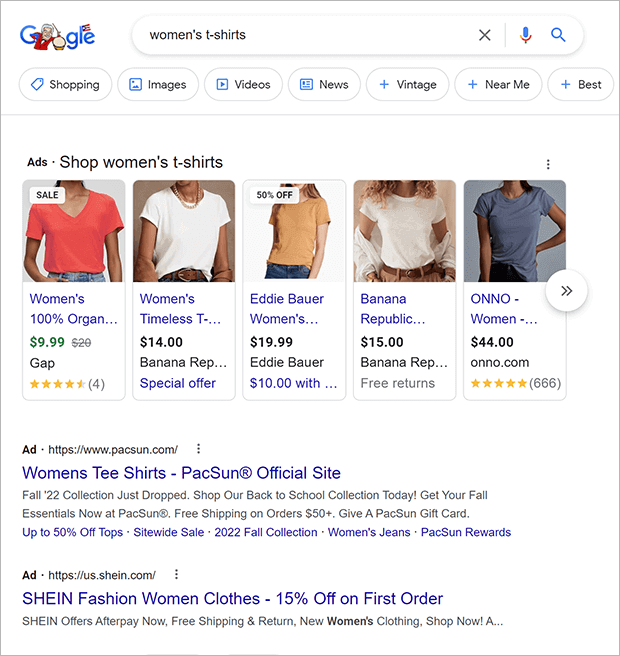
Task: Click the $44.00 ONNO price
Action: coord(492,342)
